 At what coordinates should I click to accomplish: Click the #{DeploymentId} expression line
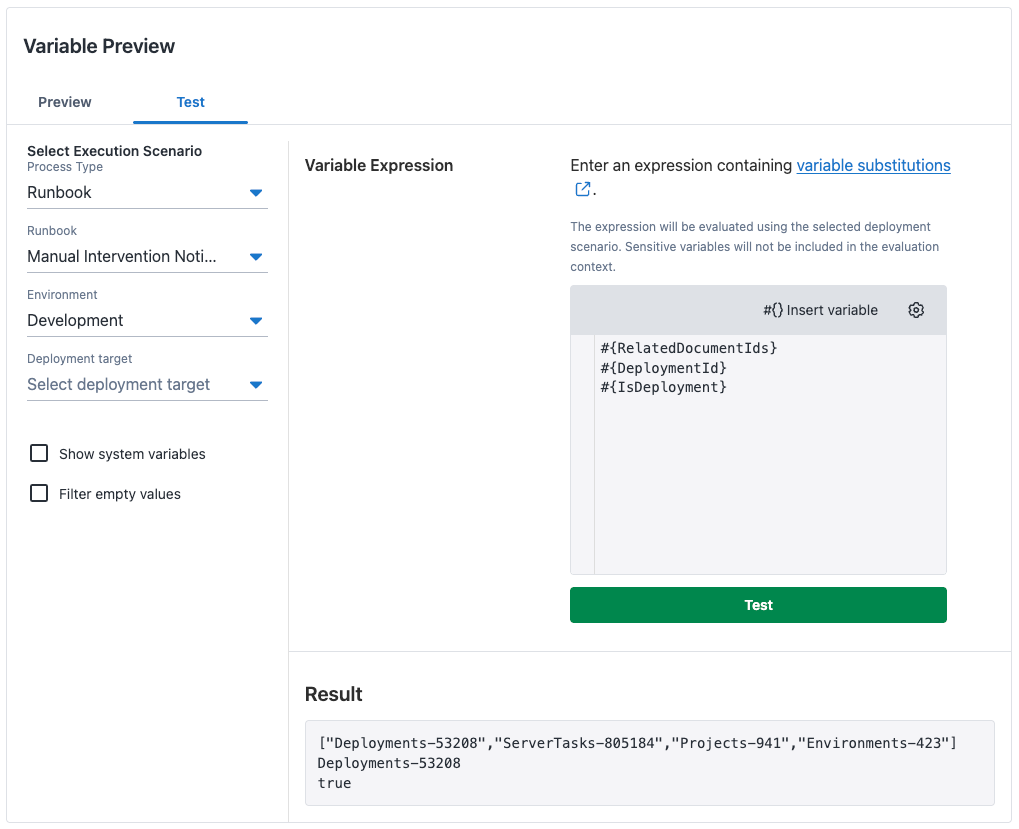[663, 368]
